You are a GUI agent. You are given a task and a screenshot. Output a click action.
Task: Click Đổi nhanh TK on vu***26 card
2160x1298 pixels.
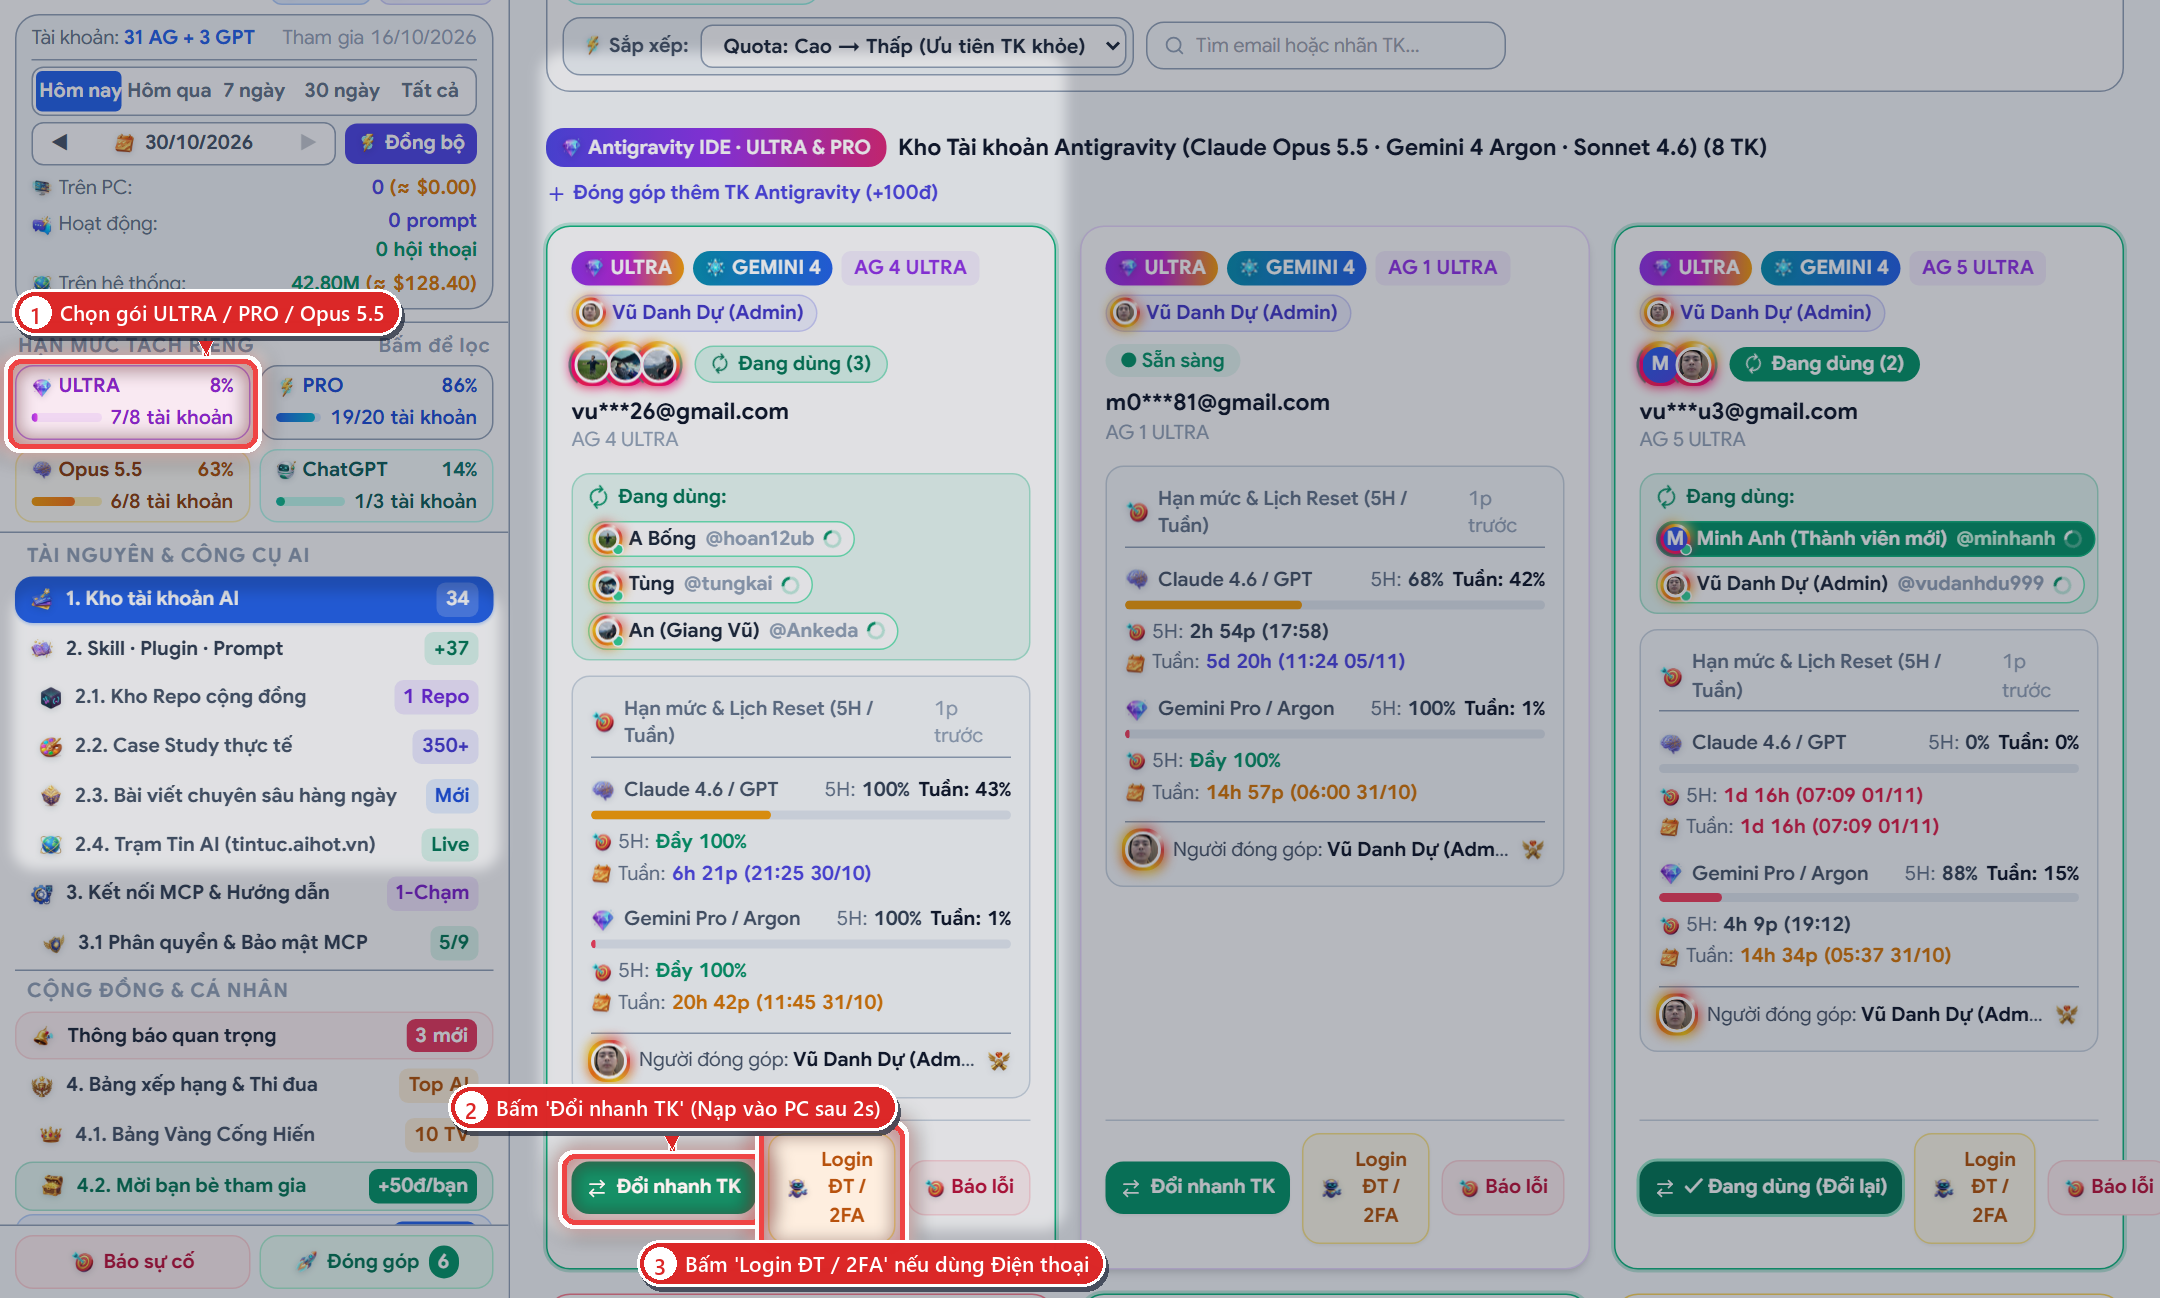tap(663, 1187)
